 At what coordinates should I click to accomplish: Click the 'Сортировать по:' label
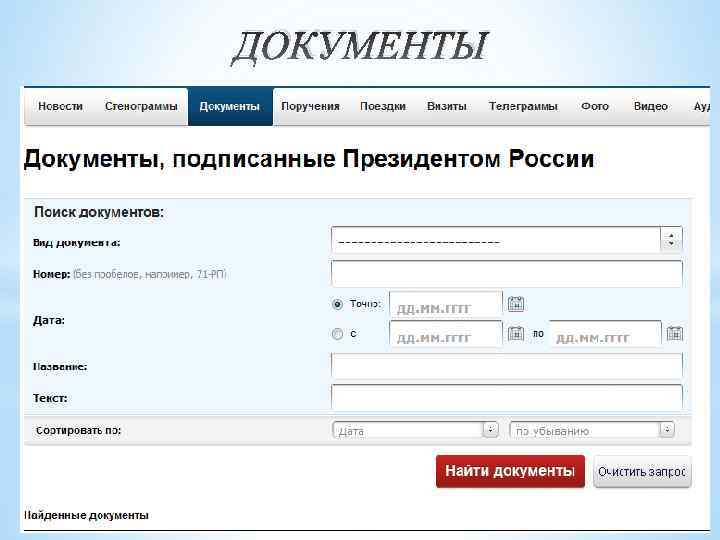79,430
